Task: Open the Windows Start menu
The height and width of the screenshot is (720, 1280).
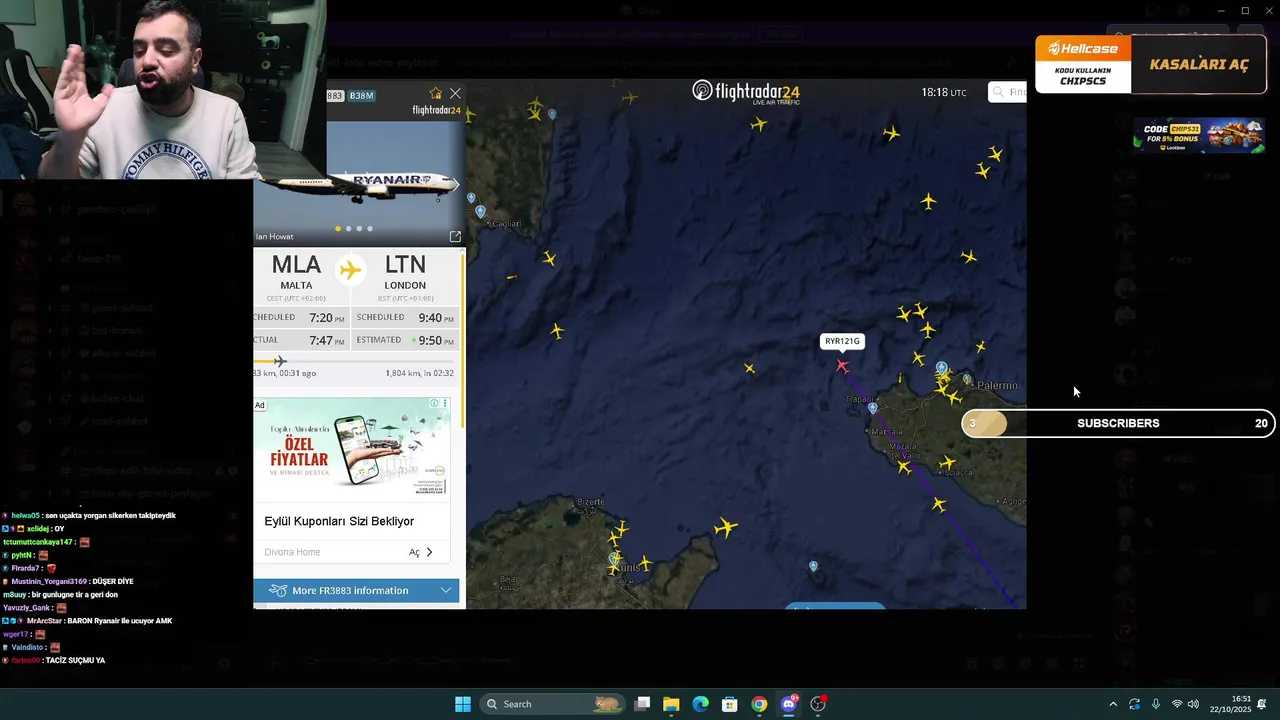Action: (463, 704)
